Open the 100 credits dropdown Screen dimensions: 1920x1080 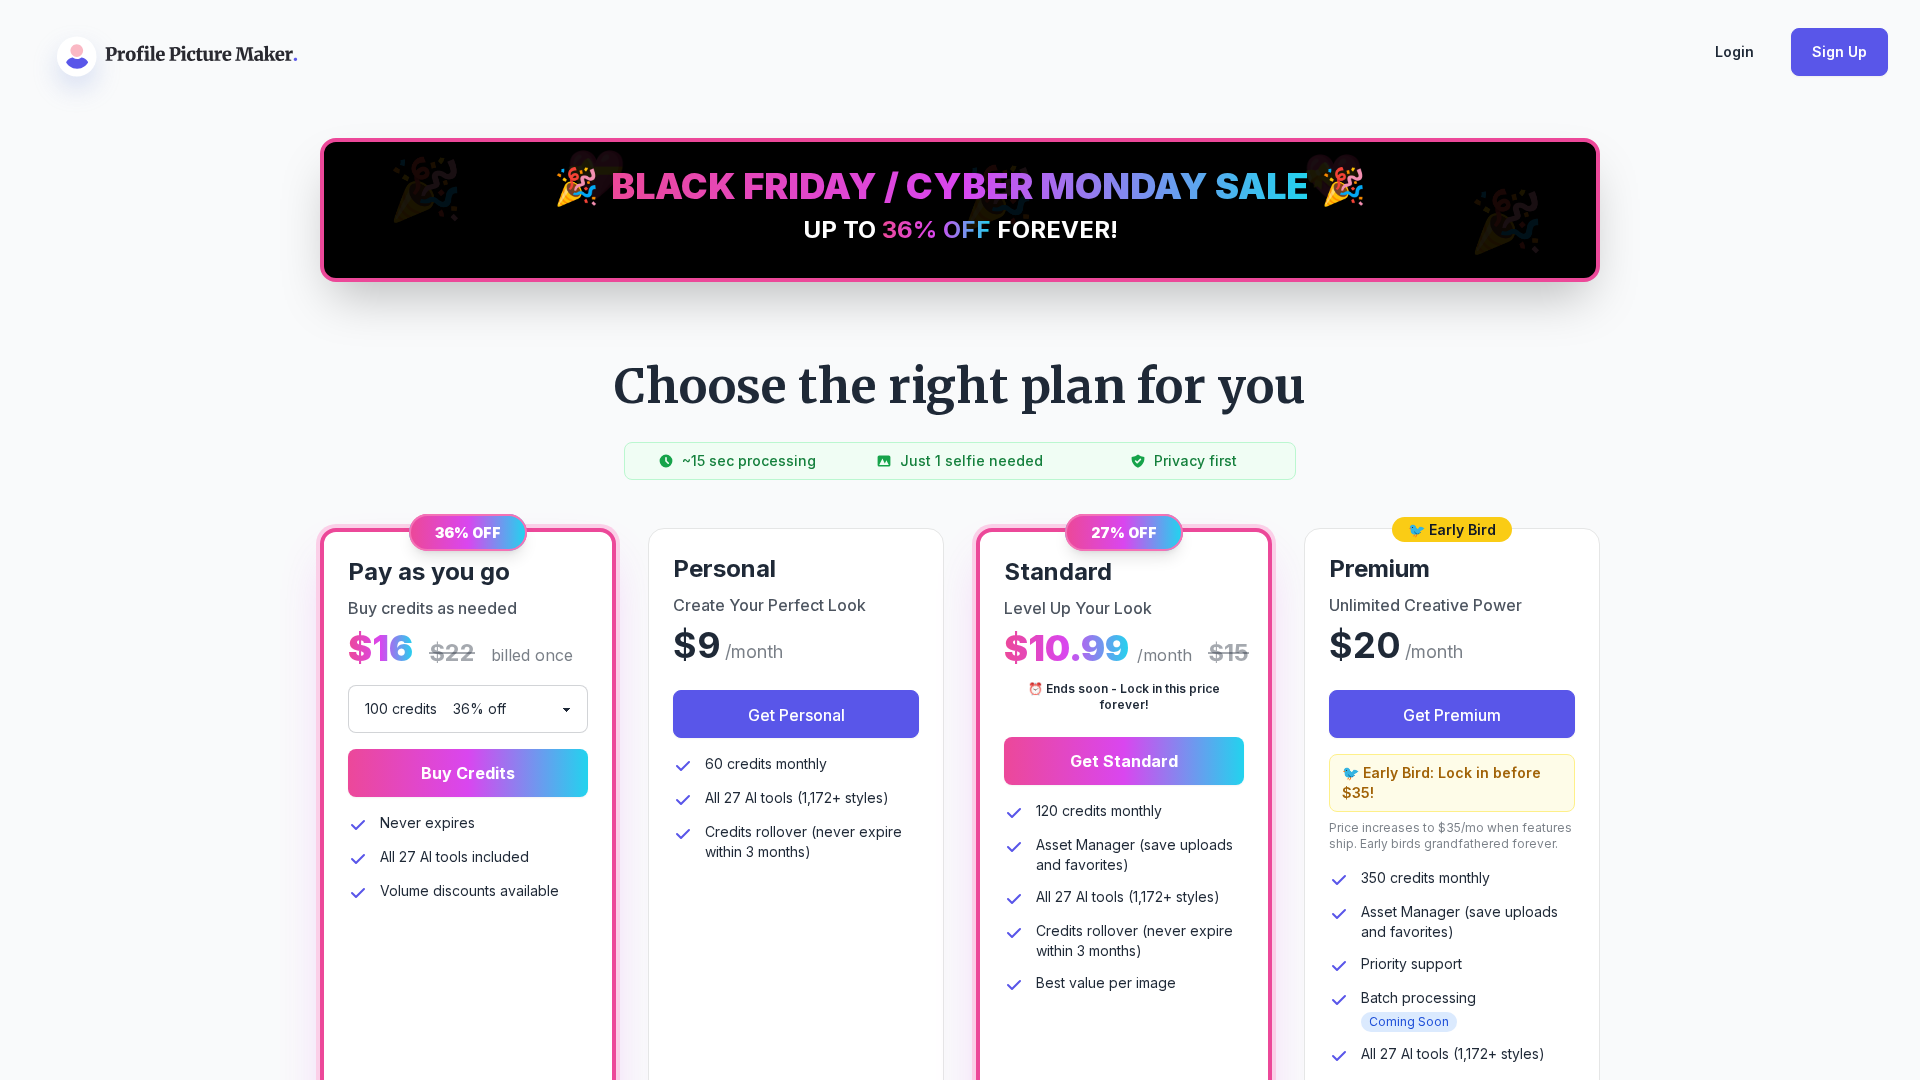coord(467,709)
